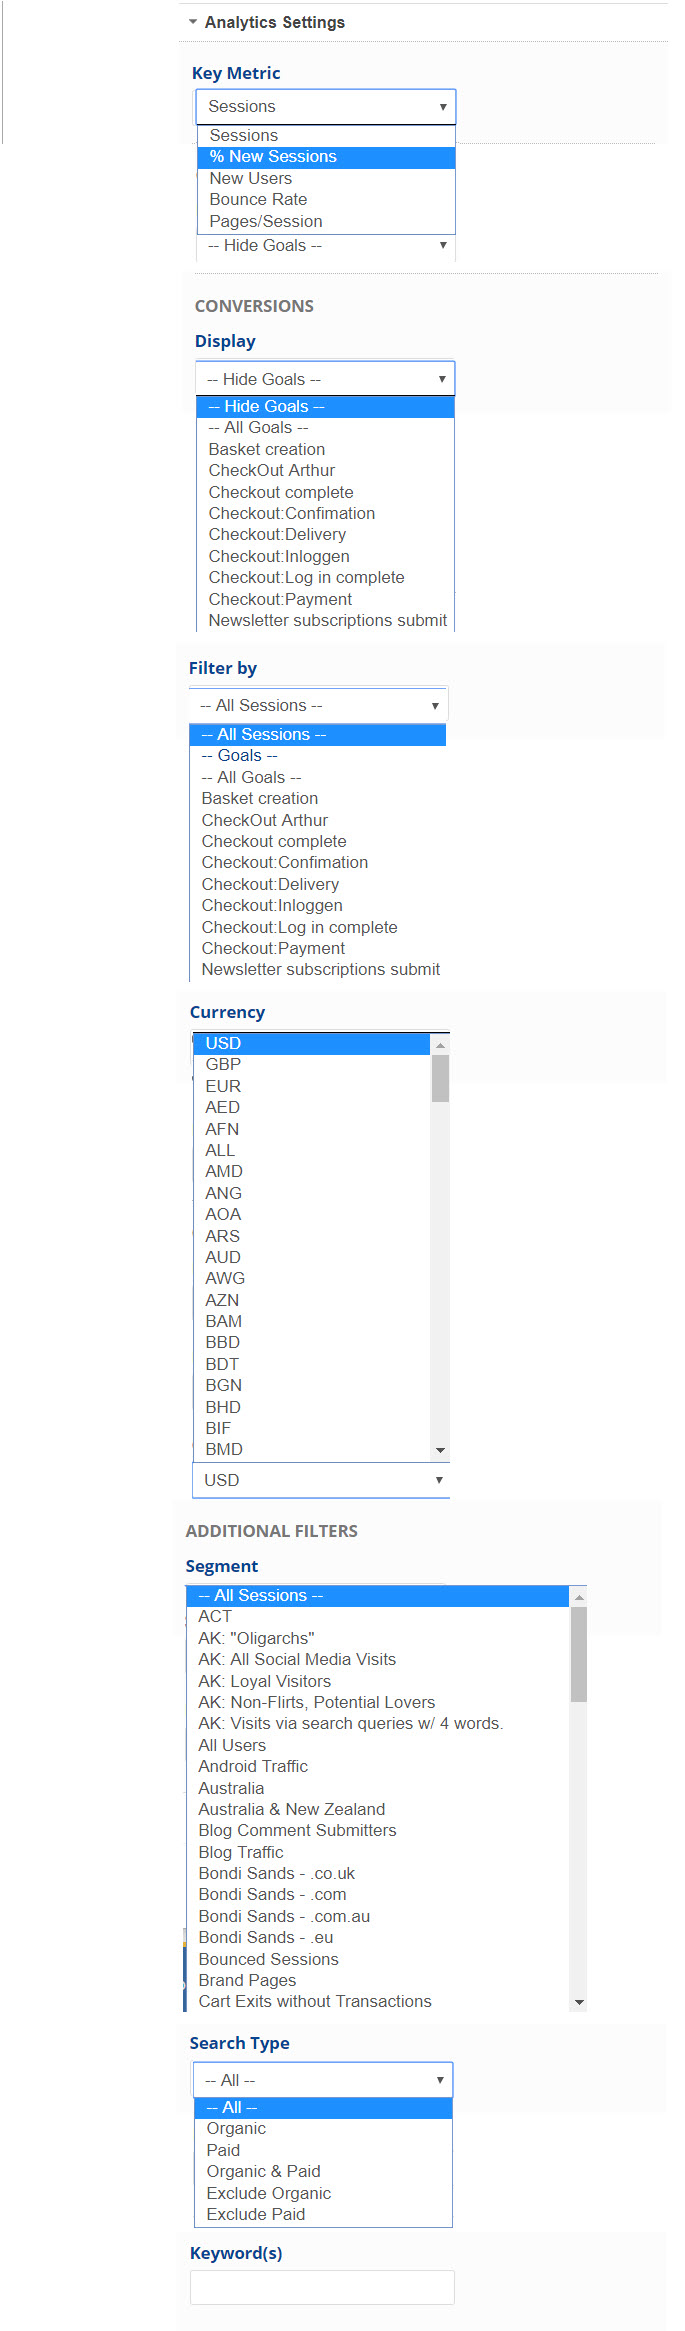
Task: Select GBP in the Currency list
Action: point(223,1065)
